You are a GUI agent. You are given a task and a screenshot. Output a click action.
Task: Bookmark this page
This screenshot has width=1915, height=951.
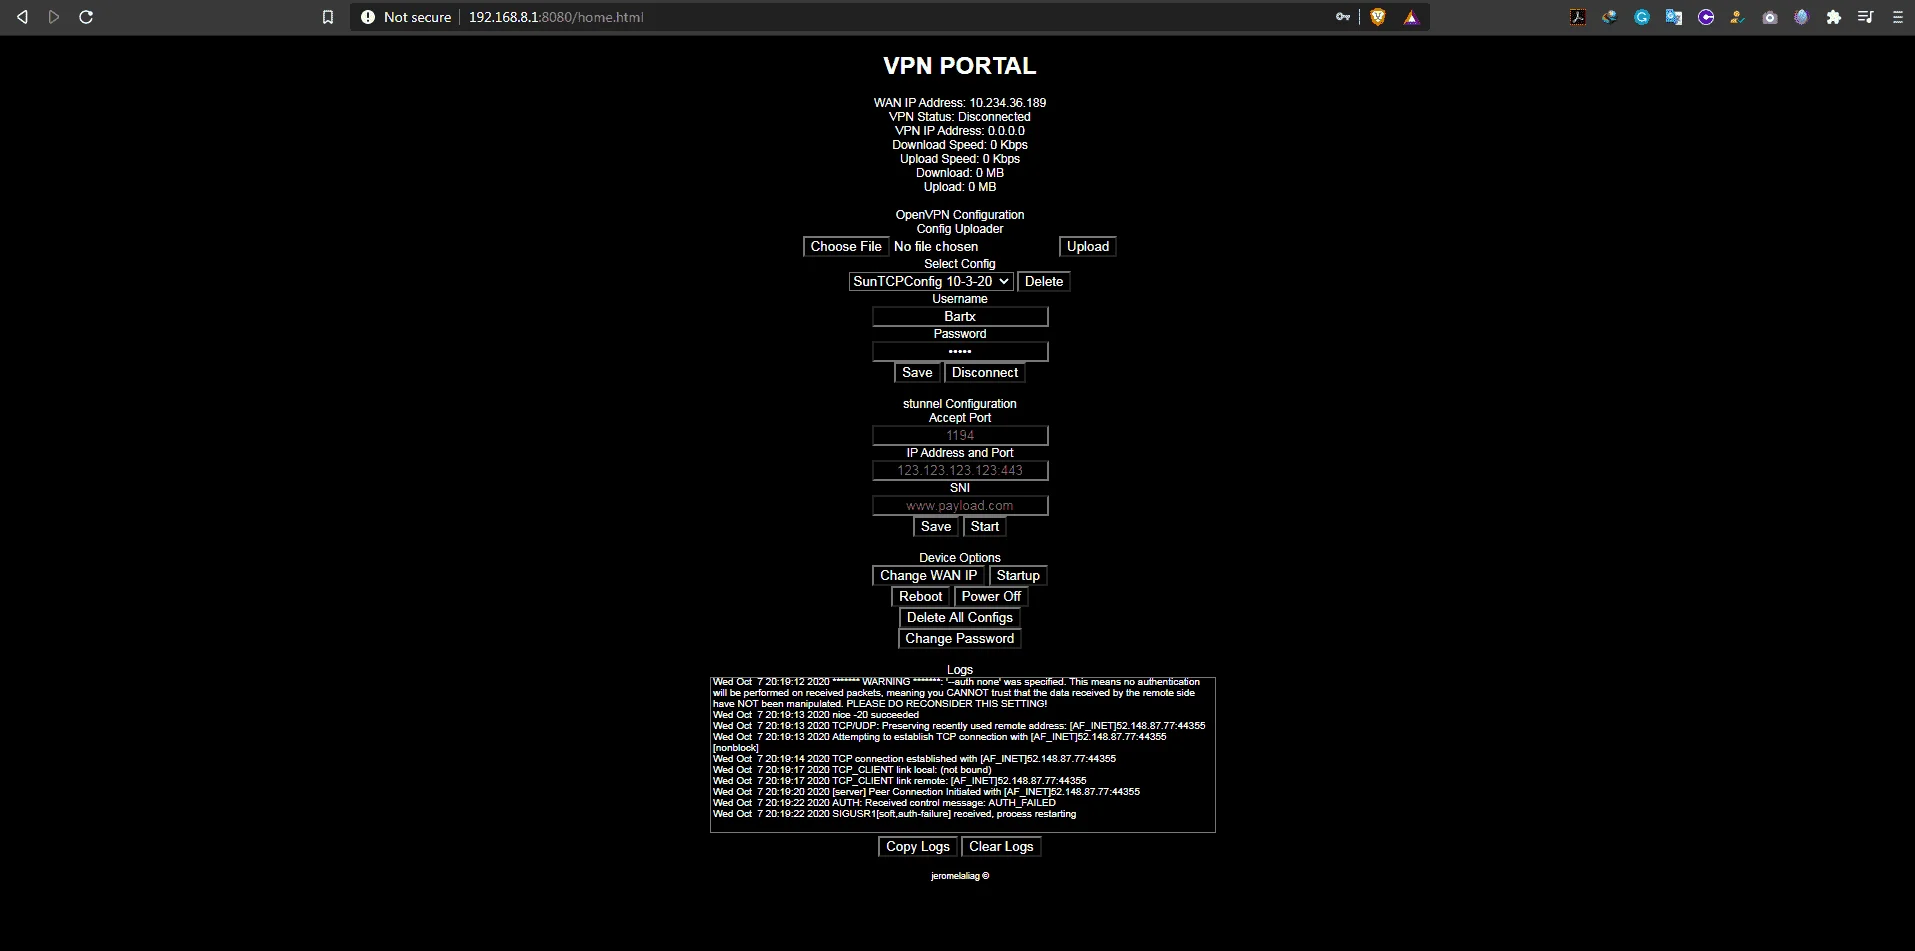click(x=328, y=17)
